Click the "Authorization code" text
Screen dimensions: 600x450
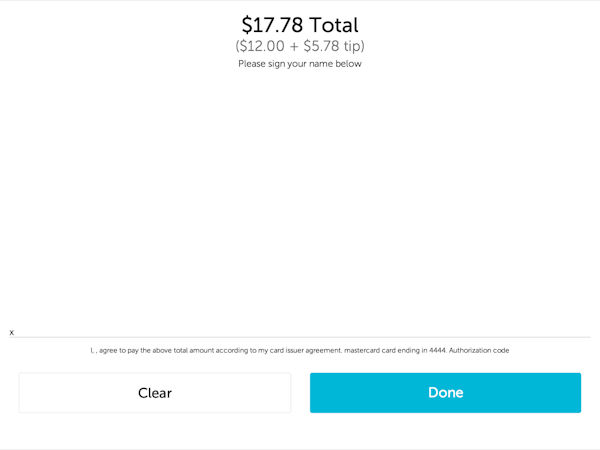pos(479,351)
